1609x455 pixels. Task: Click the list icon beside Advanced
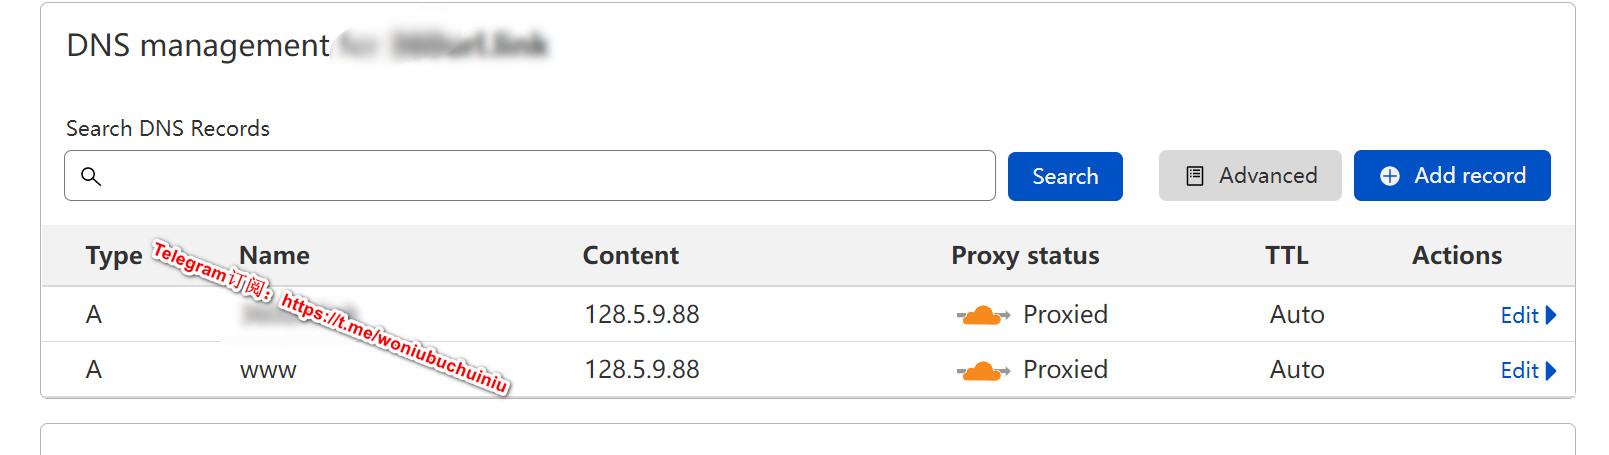[1194, 176]
